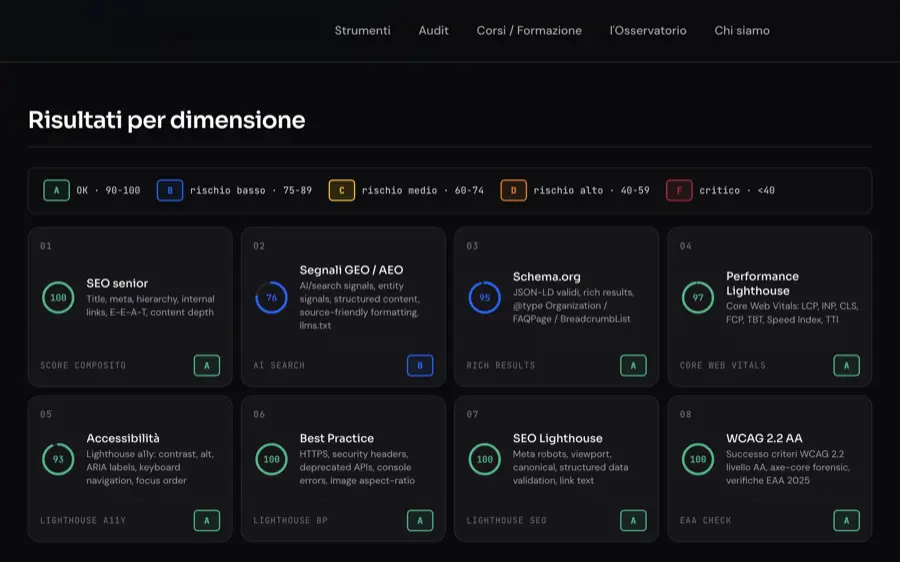Select the SEO Lighthouse card title
The height and width of the screenshot is (562, 900).
tap(557, 438)
